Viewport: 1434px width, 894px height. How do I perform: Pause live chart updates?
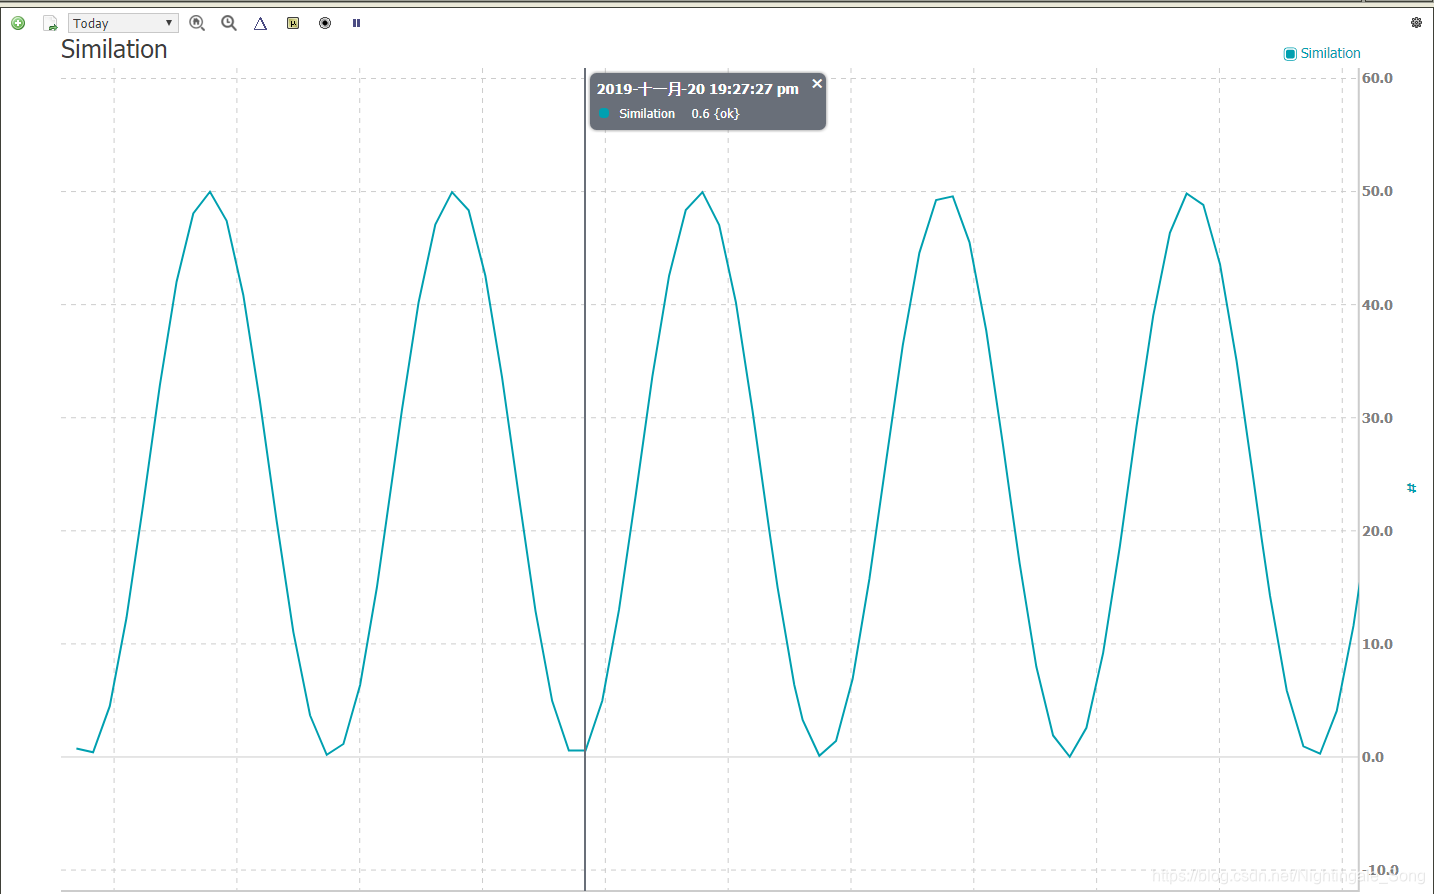[356, 23]
